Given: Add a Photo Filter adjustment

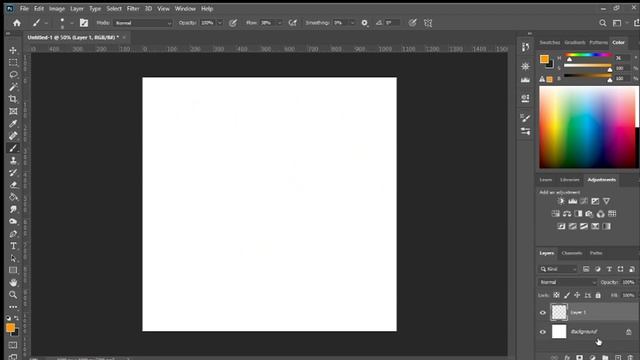Looking at the screenshot, I should click(x=589, y=214).
